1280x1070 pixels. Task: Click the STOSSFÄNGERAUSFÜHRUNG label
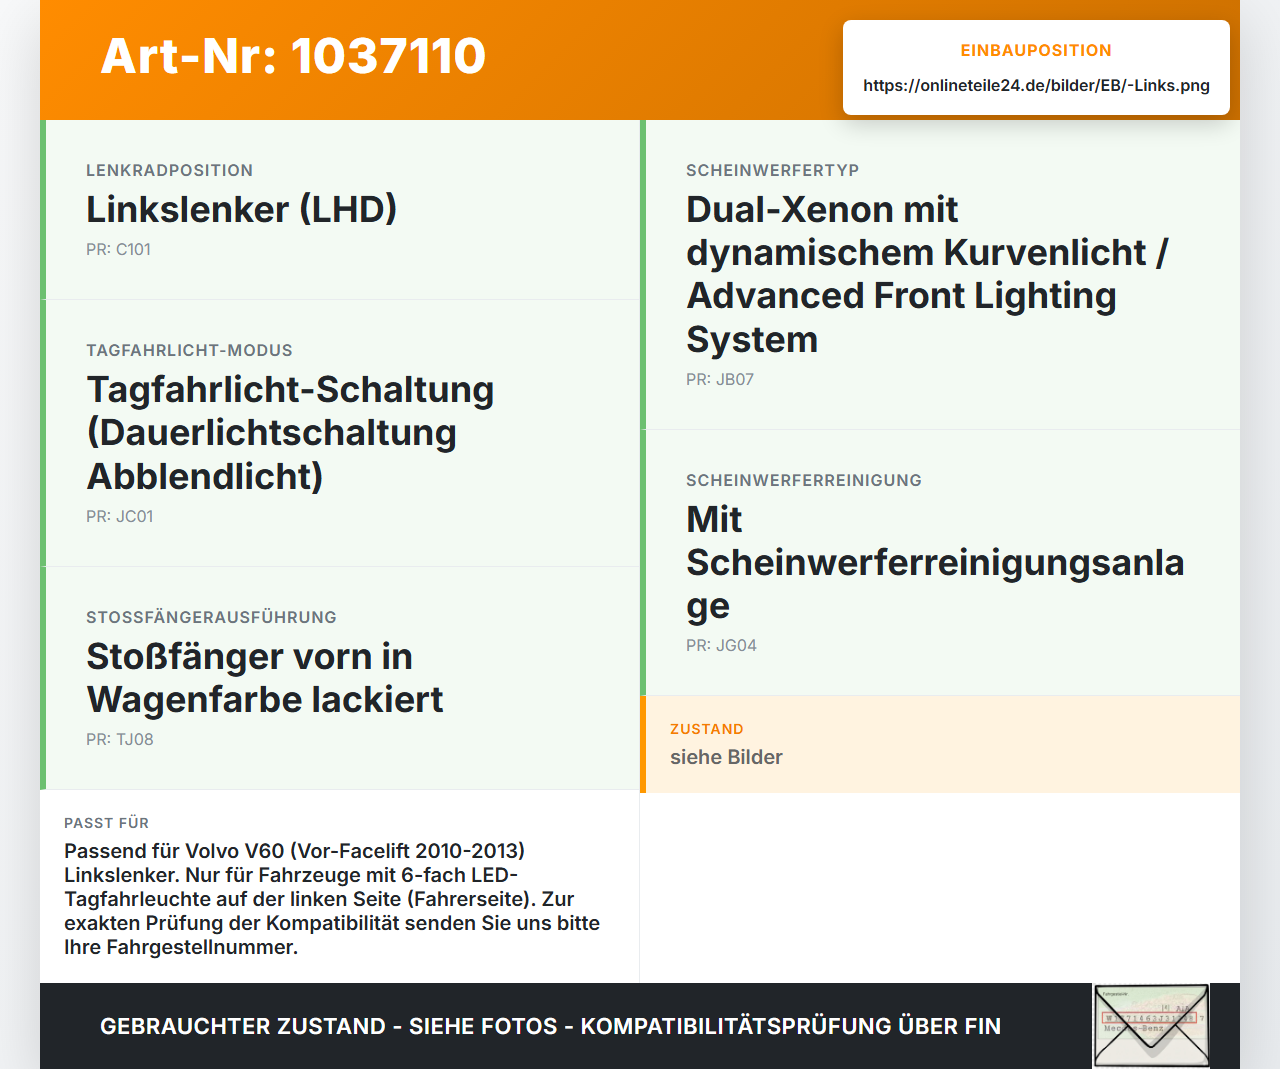click(211, 617)
